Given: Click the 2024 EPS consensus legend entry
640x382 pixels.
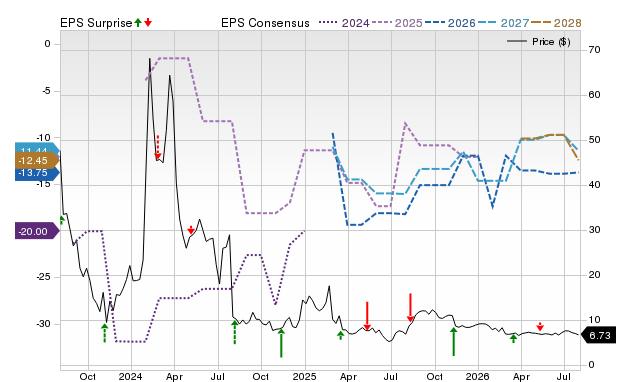Looking at the screenshot, I should point(344,23).
